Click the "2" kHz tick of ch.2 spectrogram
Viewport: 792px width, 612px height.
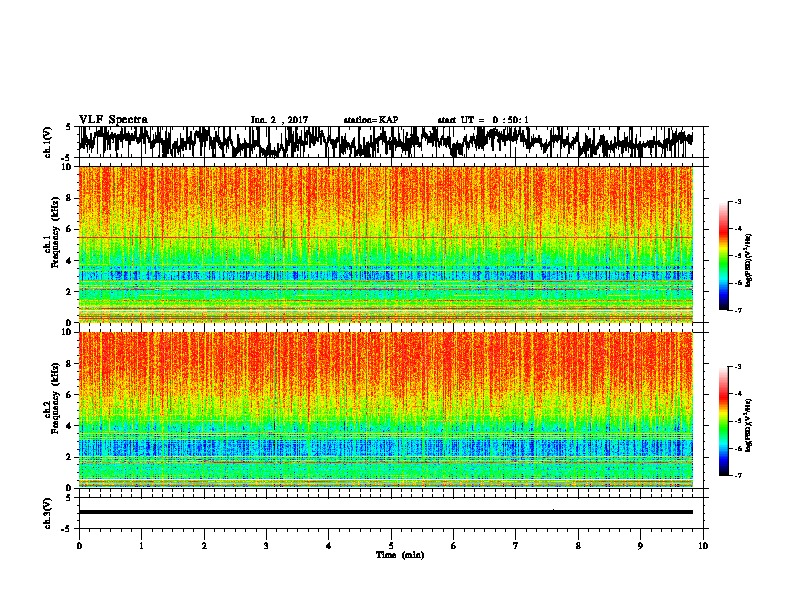(70, 457)
